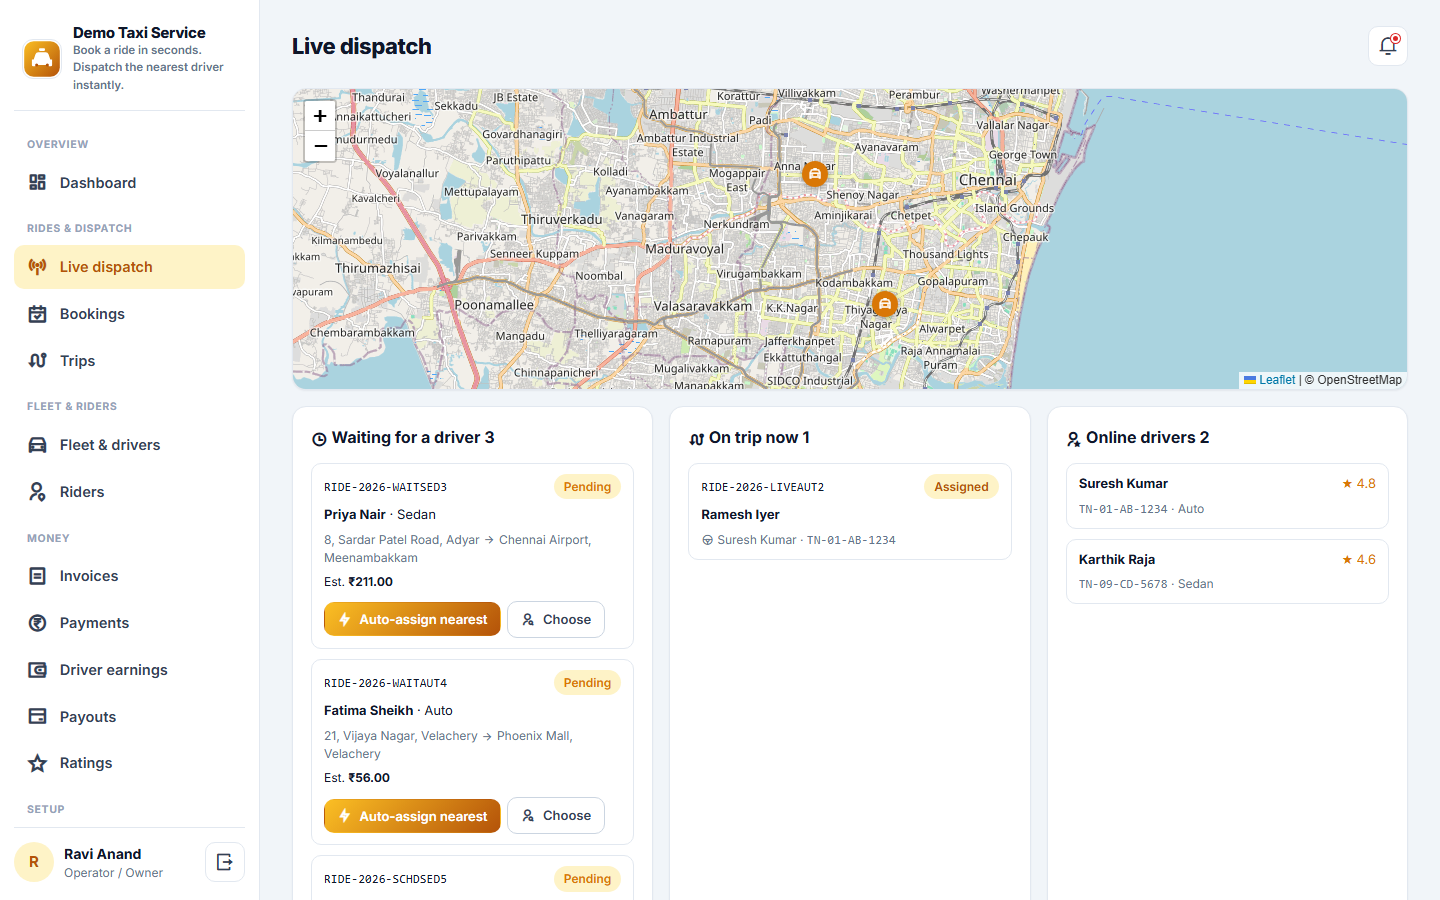The width and height of the screenshot is (1440, 900).
Task: Choose a driver for Priya Nair's ride
Action: pyautogui.click(x=556, y=620)
